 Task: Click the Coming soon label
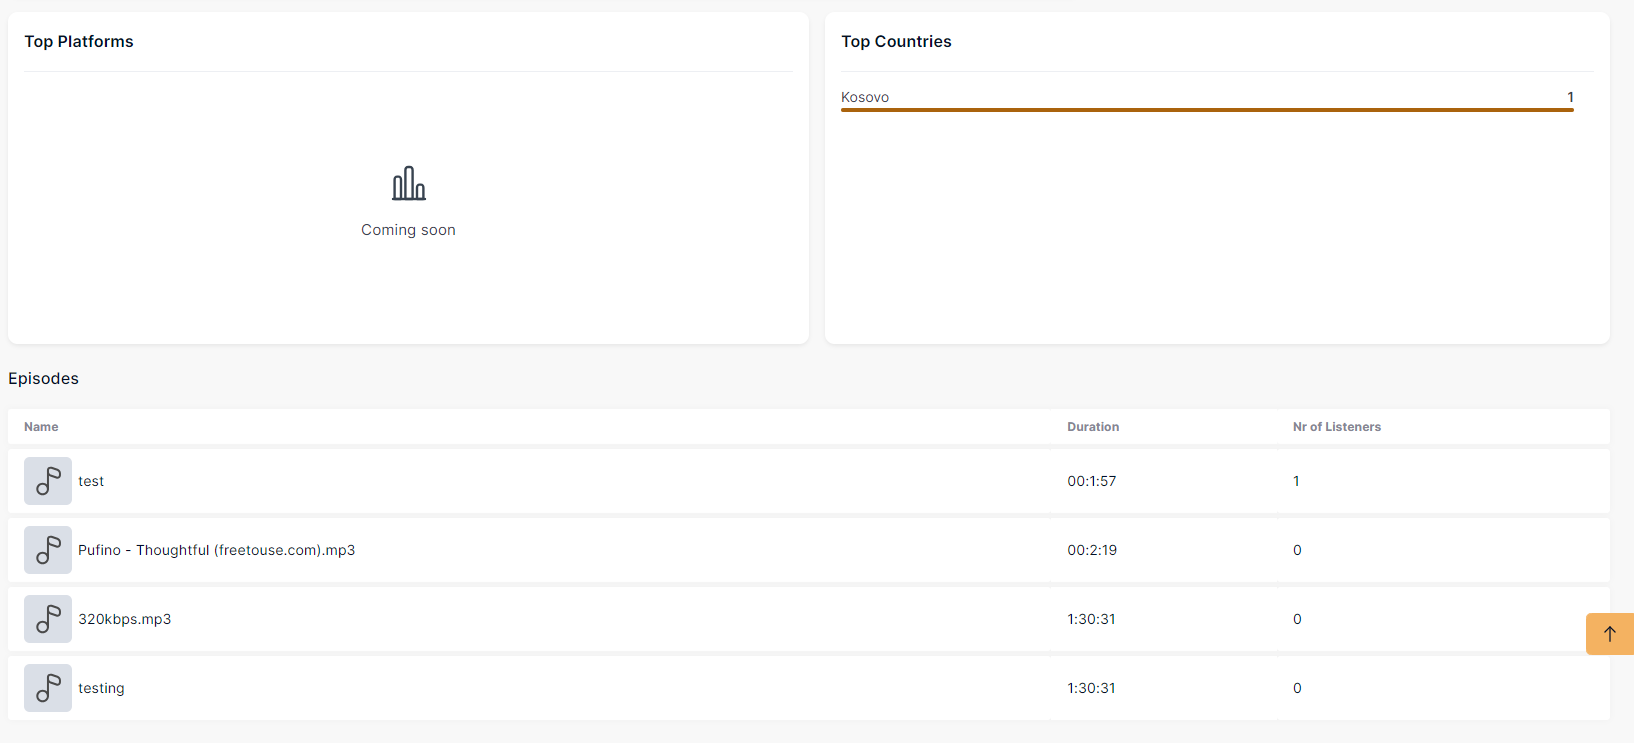click(408, 230)
